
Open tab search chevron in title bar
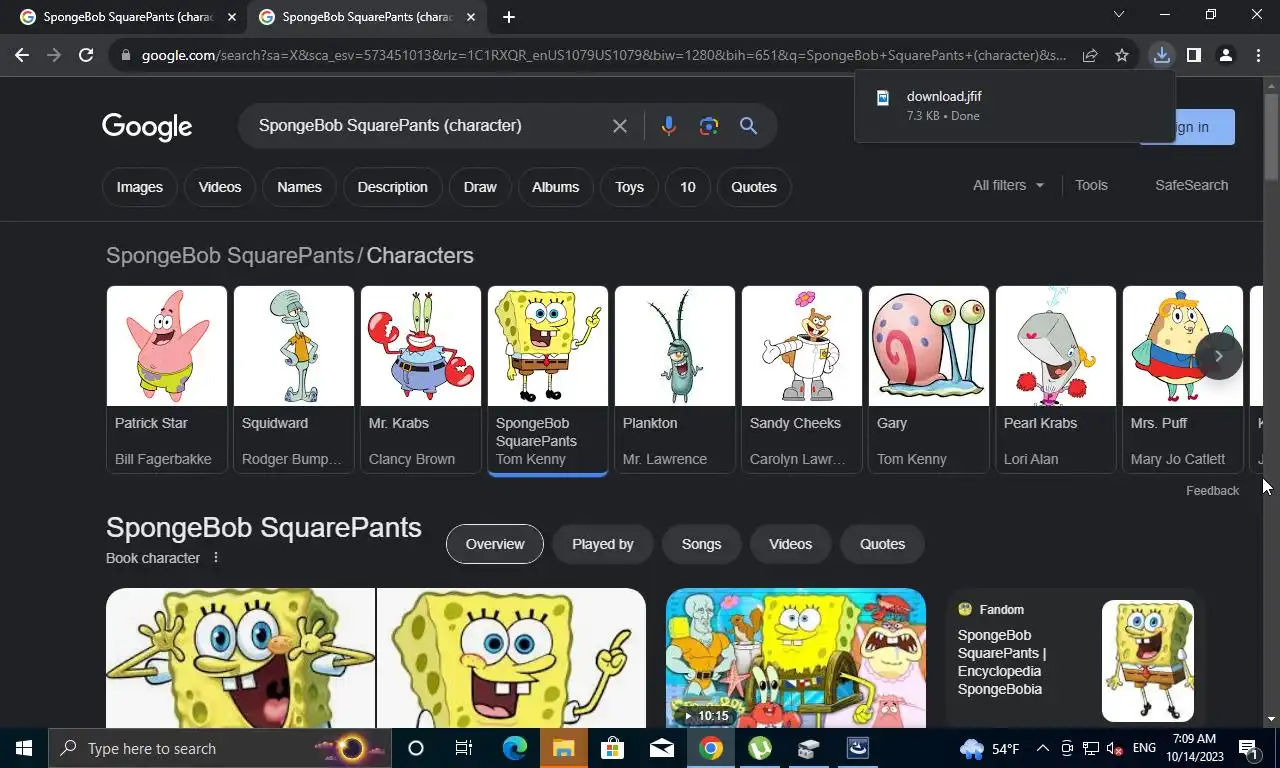1119,15
